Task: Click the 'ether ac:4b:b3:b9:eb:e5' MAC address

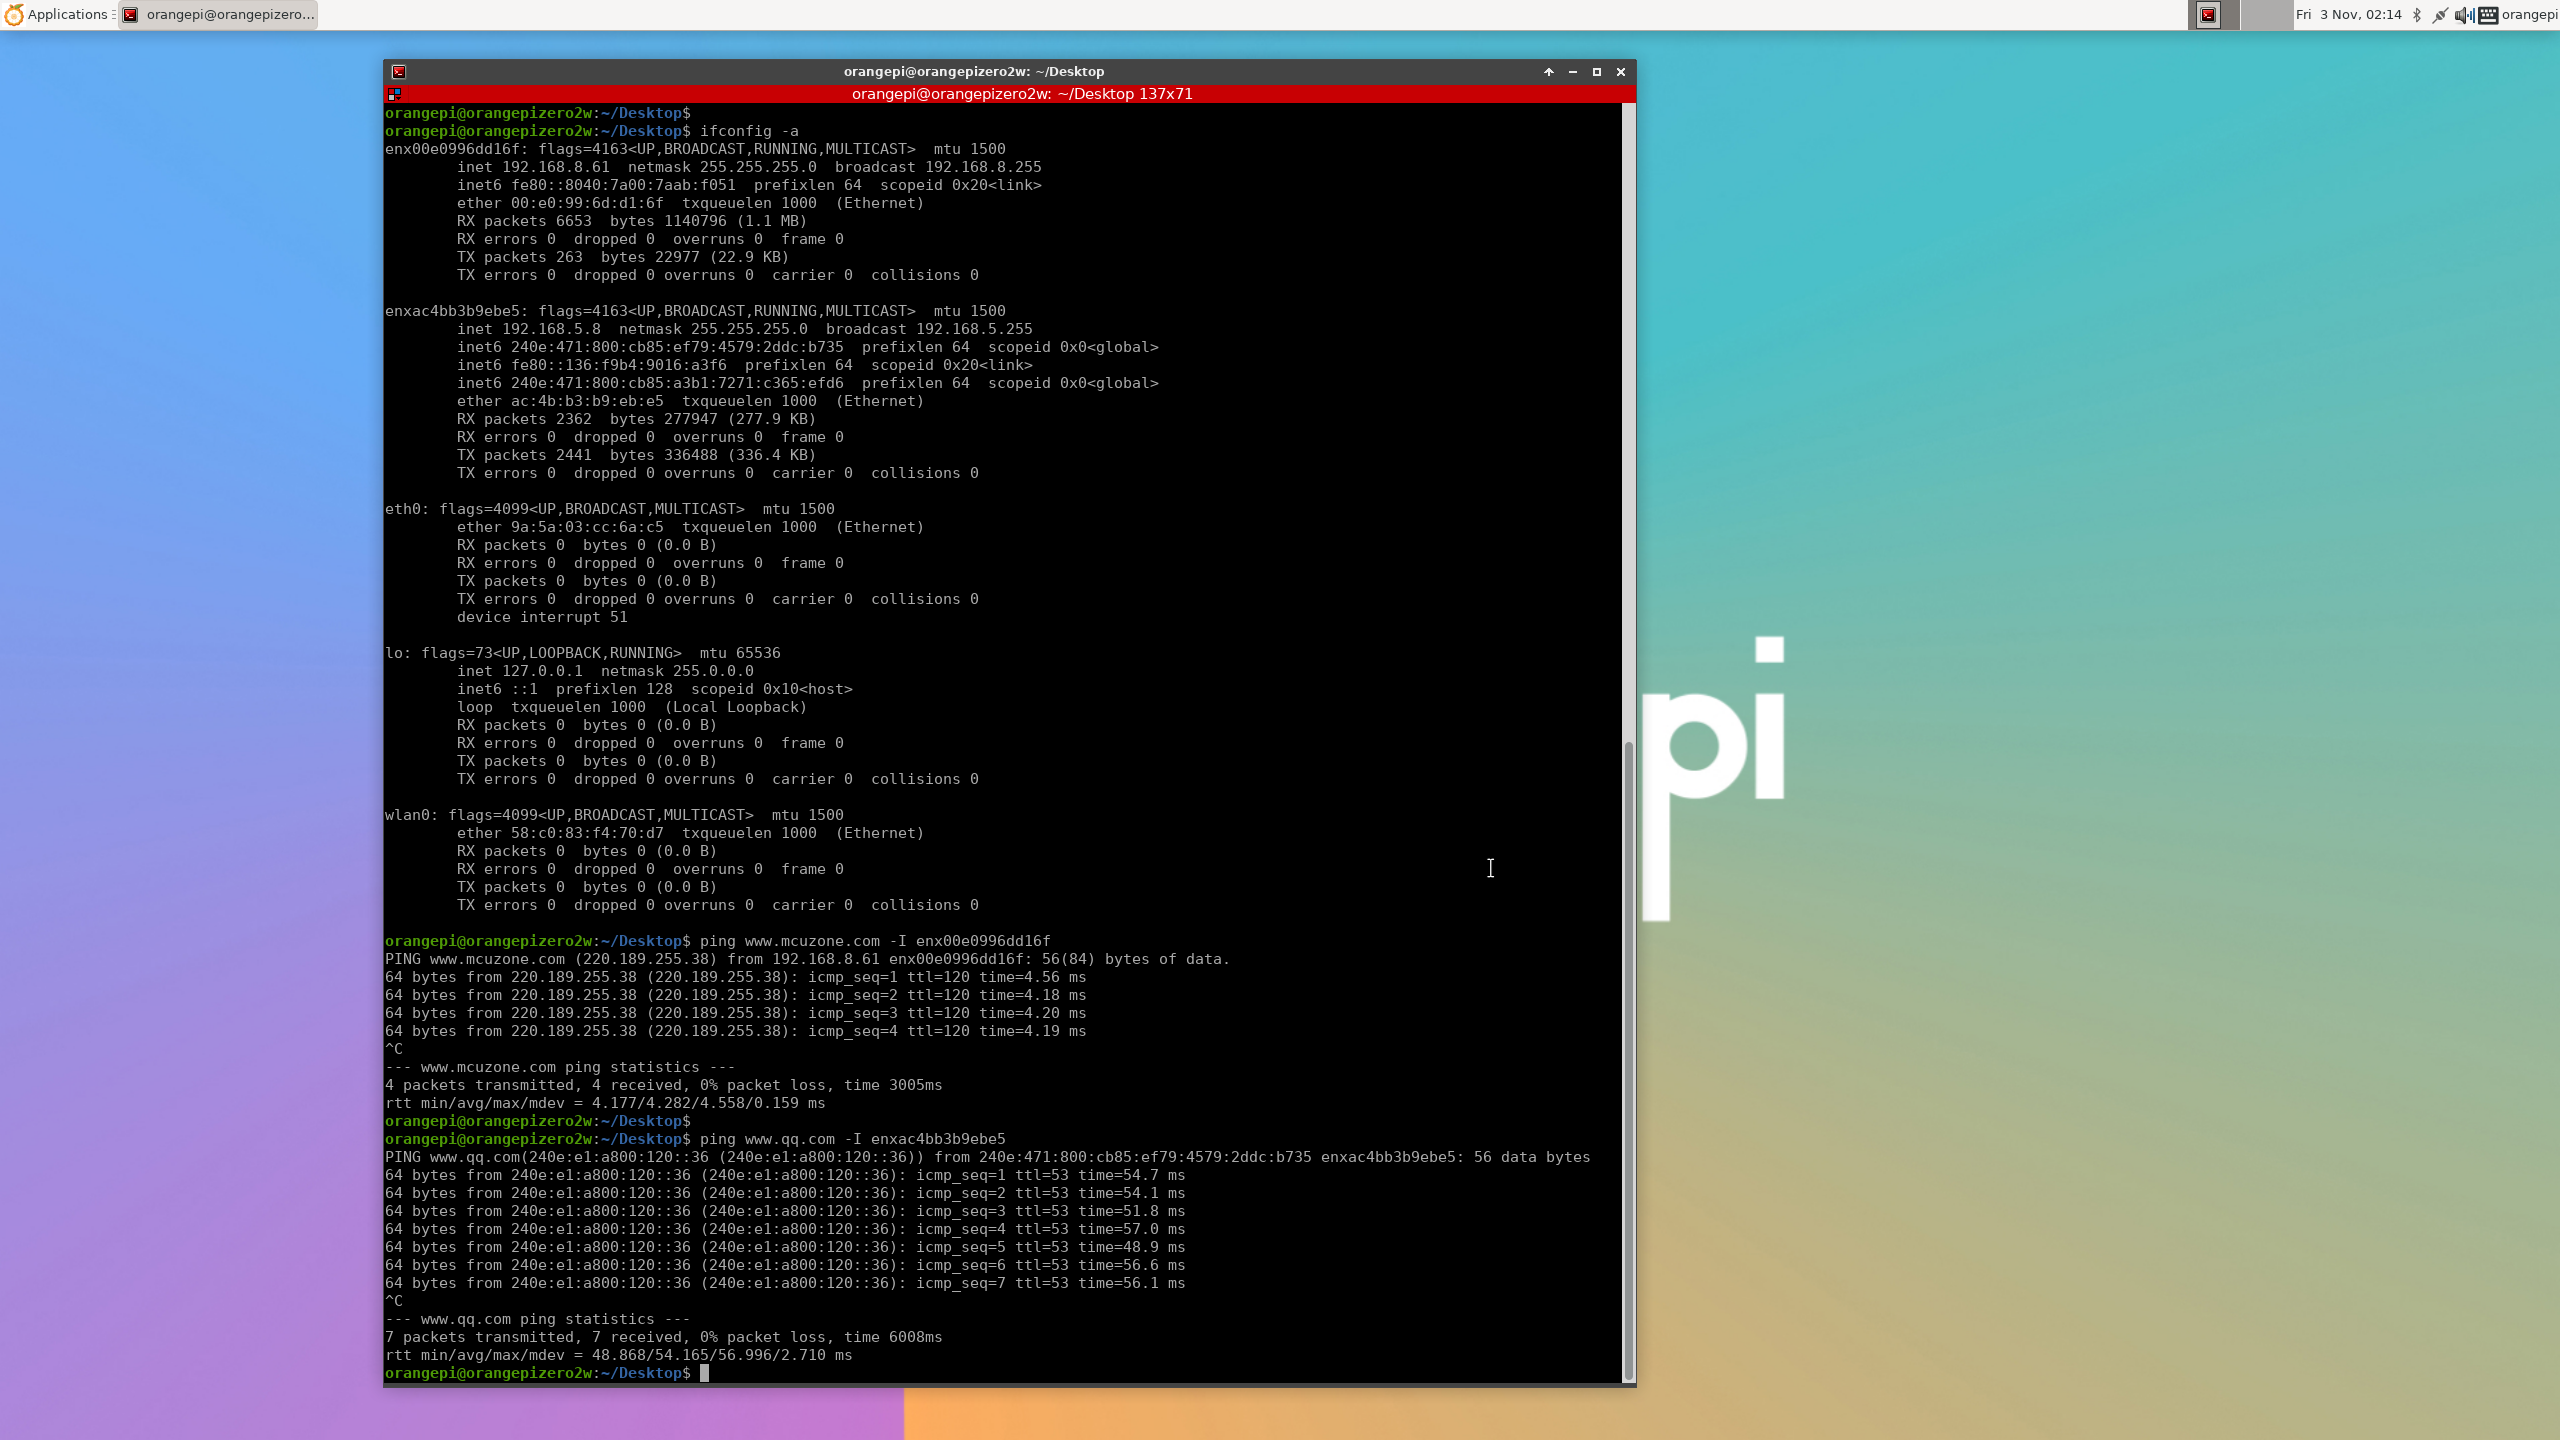Action: click(560, 401)
